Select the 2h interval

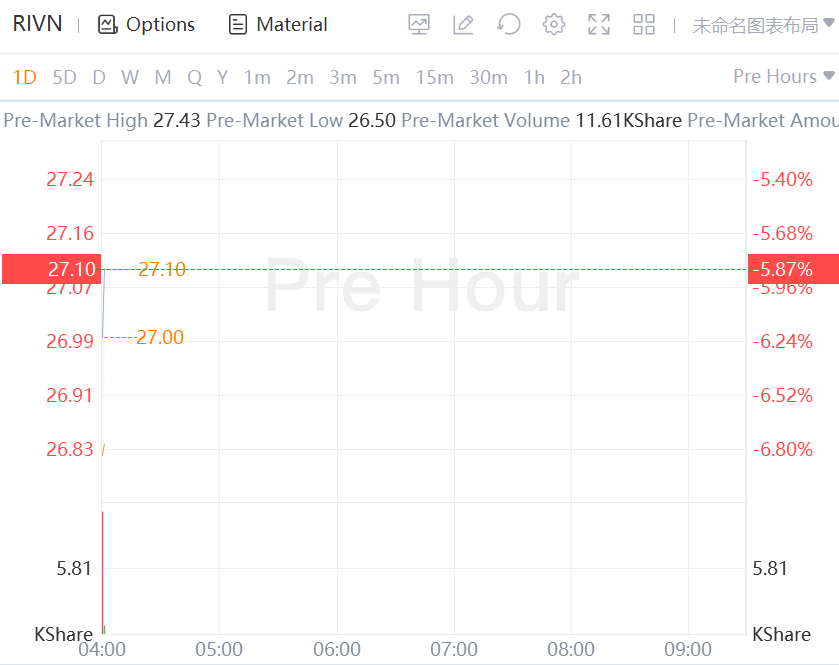pos(570,77)
